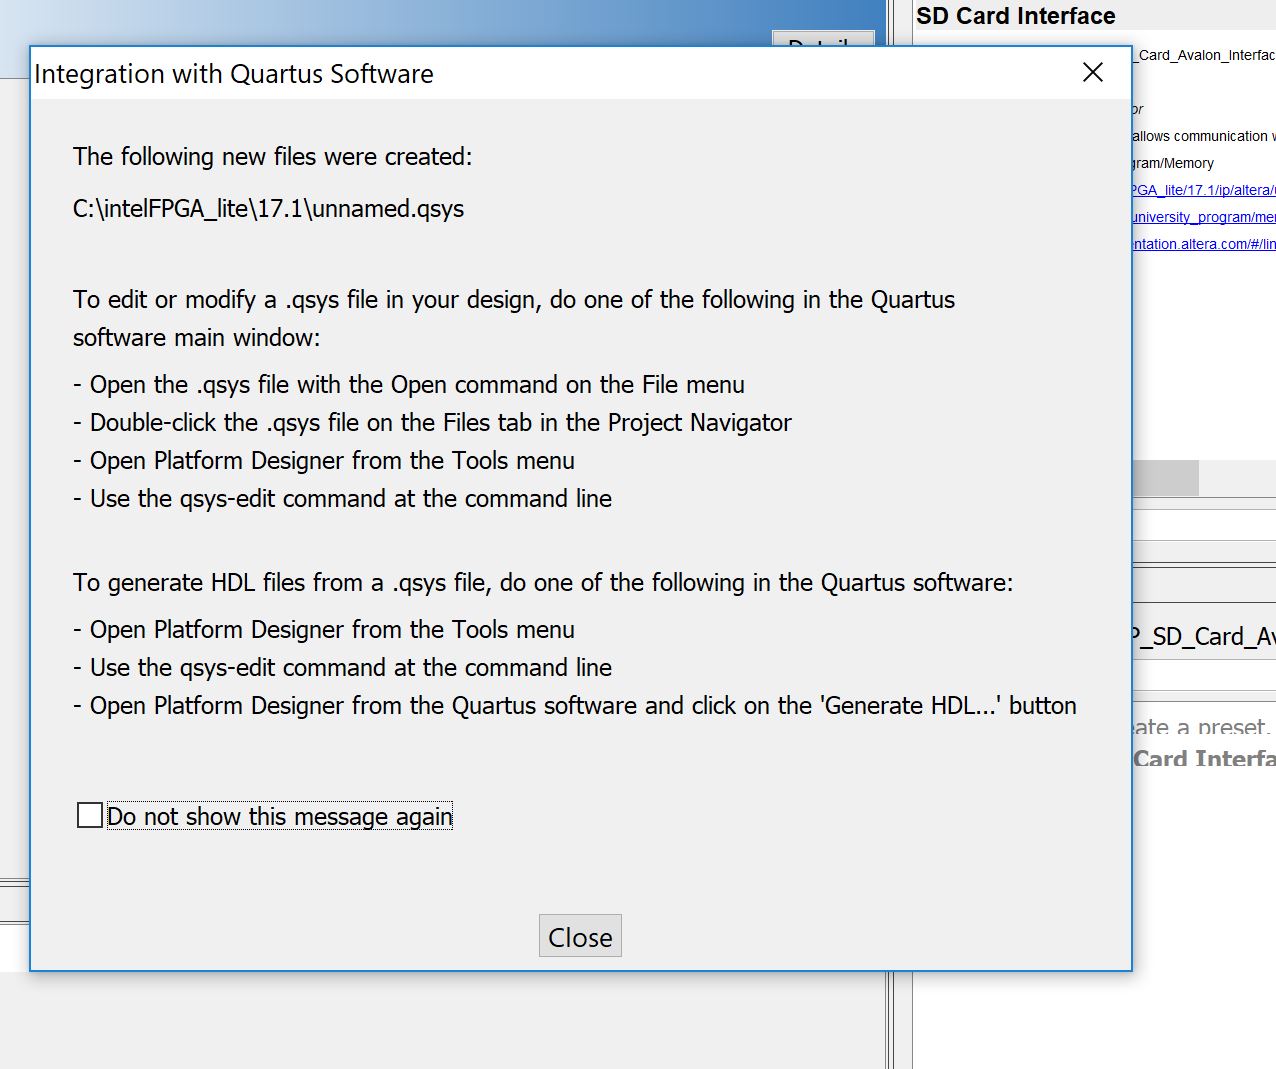1276x1069 pixels.
Task: Click the partially hidden Details button
Action: point(823,38)
